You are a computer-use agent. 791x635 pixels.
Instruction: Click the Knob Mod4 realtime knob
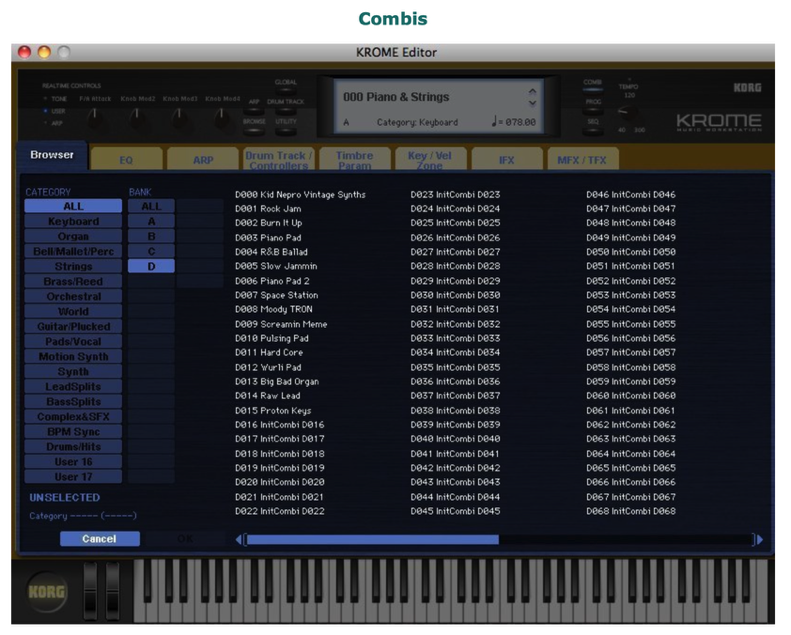tap(221, 120)
